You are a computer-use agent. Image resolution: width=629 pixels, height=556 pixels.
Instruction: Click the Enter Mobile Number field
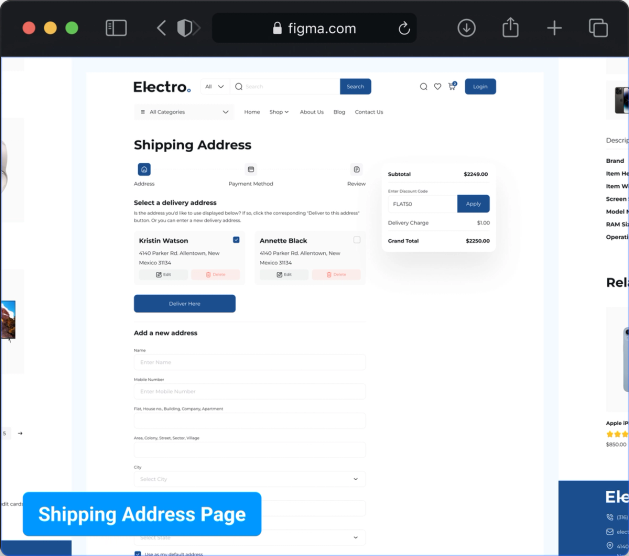click(x=250, y=392)
